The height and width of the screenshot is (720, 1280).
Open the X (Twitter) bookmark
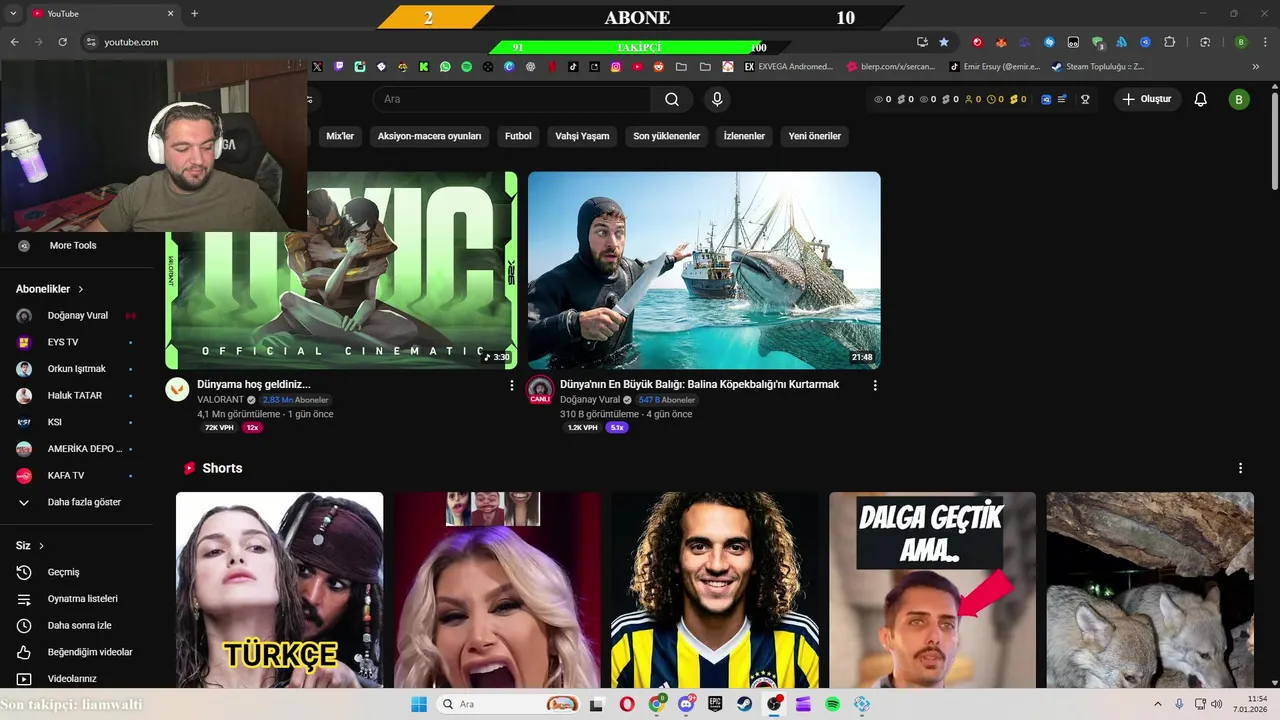pos(317,67)
